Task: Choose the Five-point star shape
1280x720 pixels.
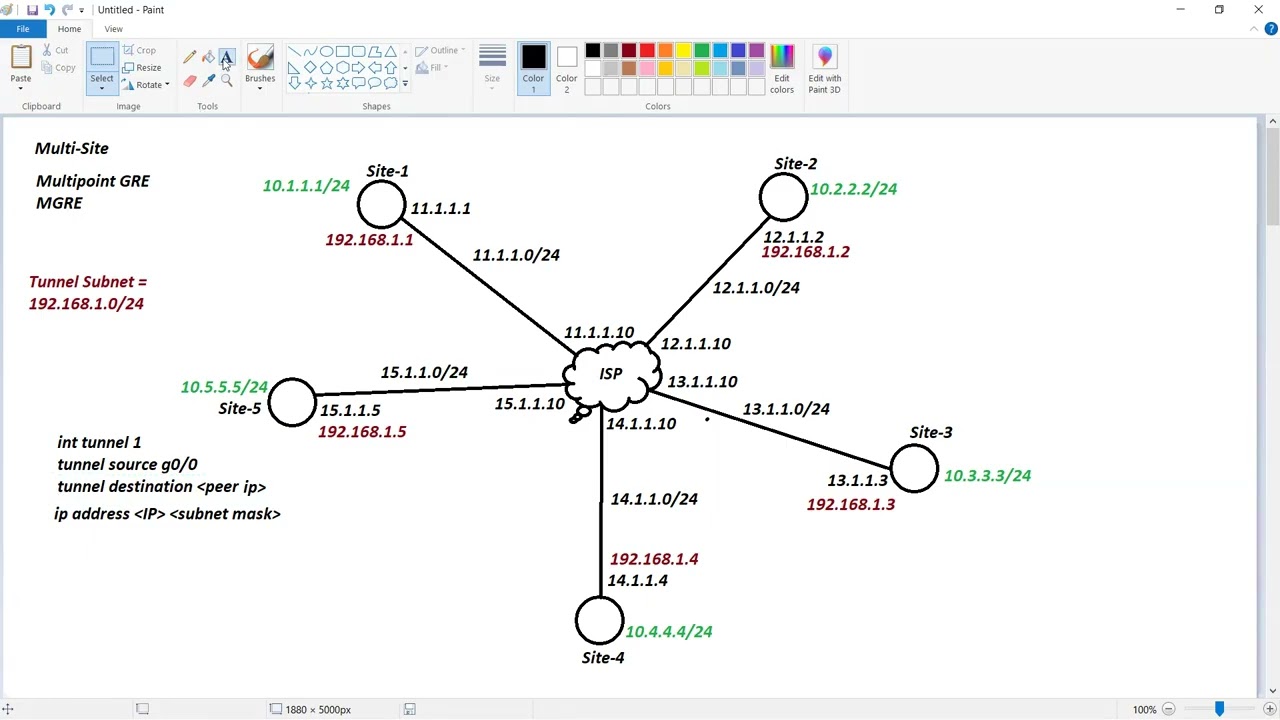Action: pos(327,83)
